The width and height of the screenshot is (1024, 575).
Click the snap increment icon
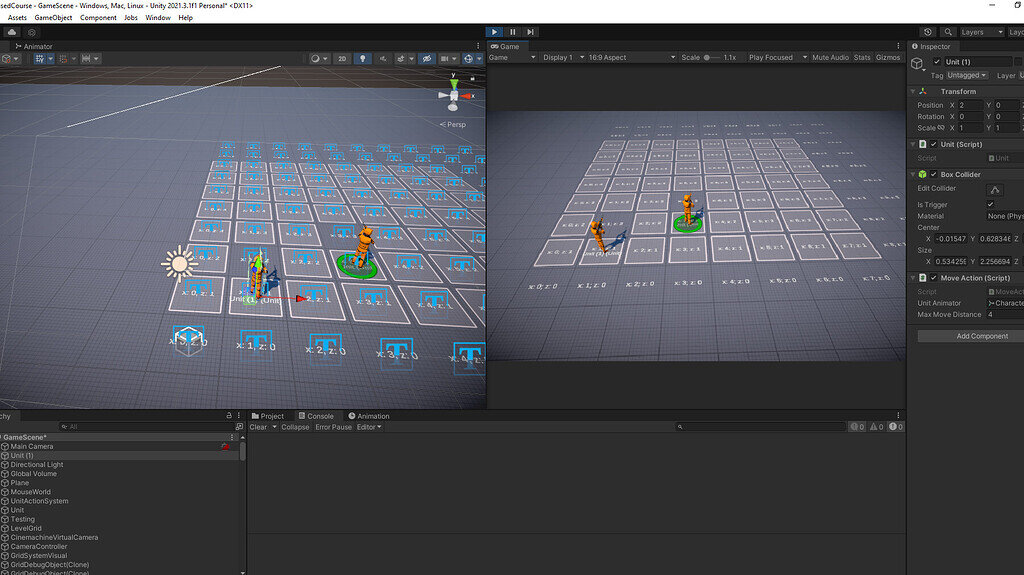click(x=86, y=59)
